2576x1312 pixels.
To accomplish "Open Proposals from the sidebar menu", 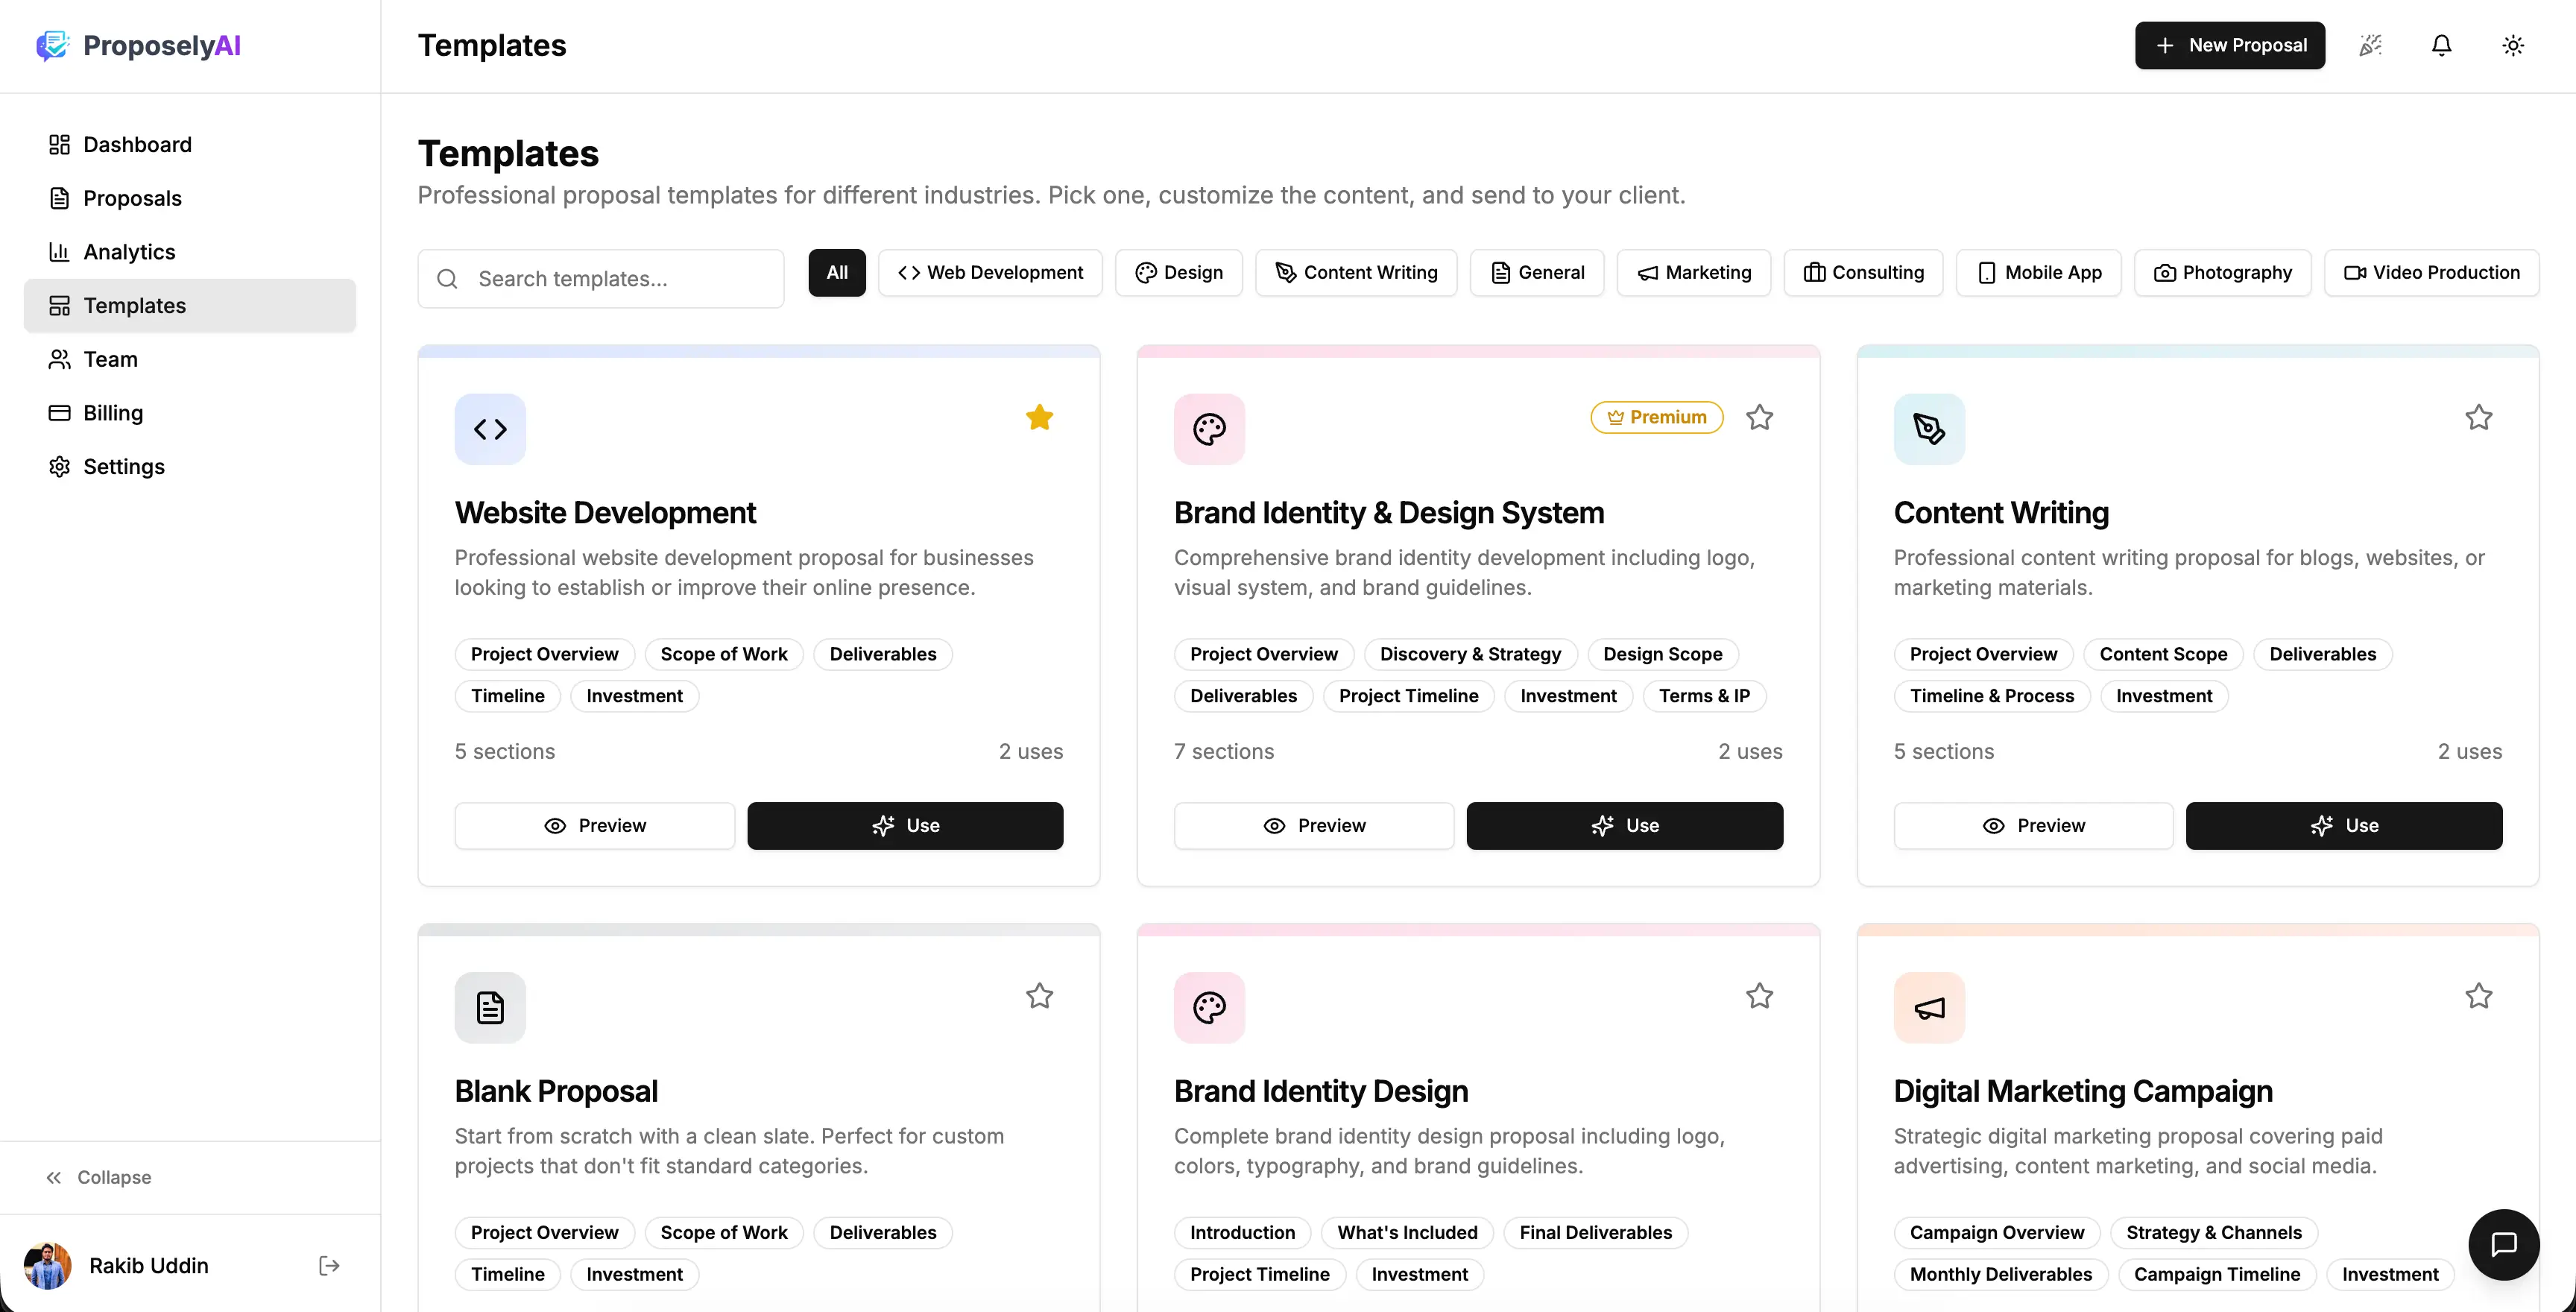I will tap(132, 198).
